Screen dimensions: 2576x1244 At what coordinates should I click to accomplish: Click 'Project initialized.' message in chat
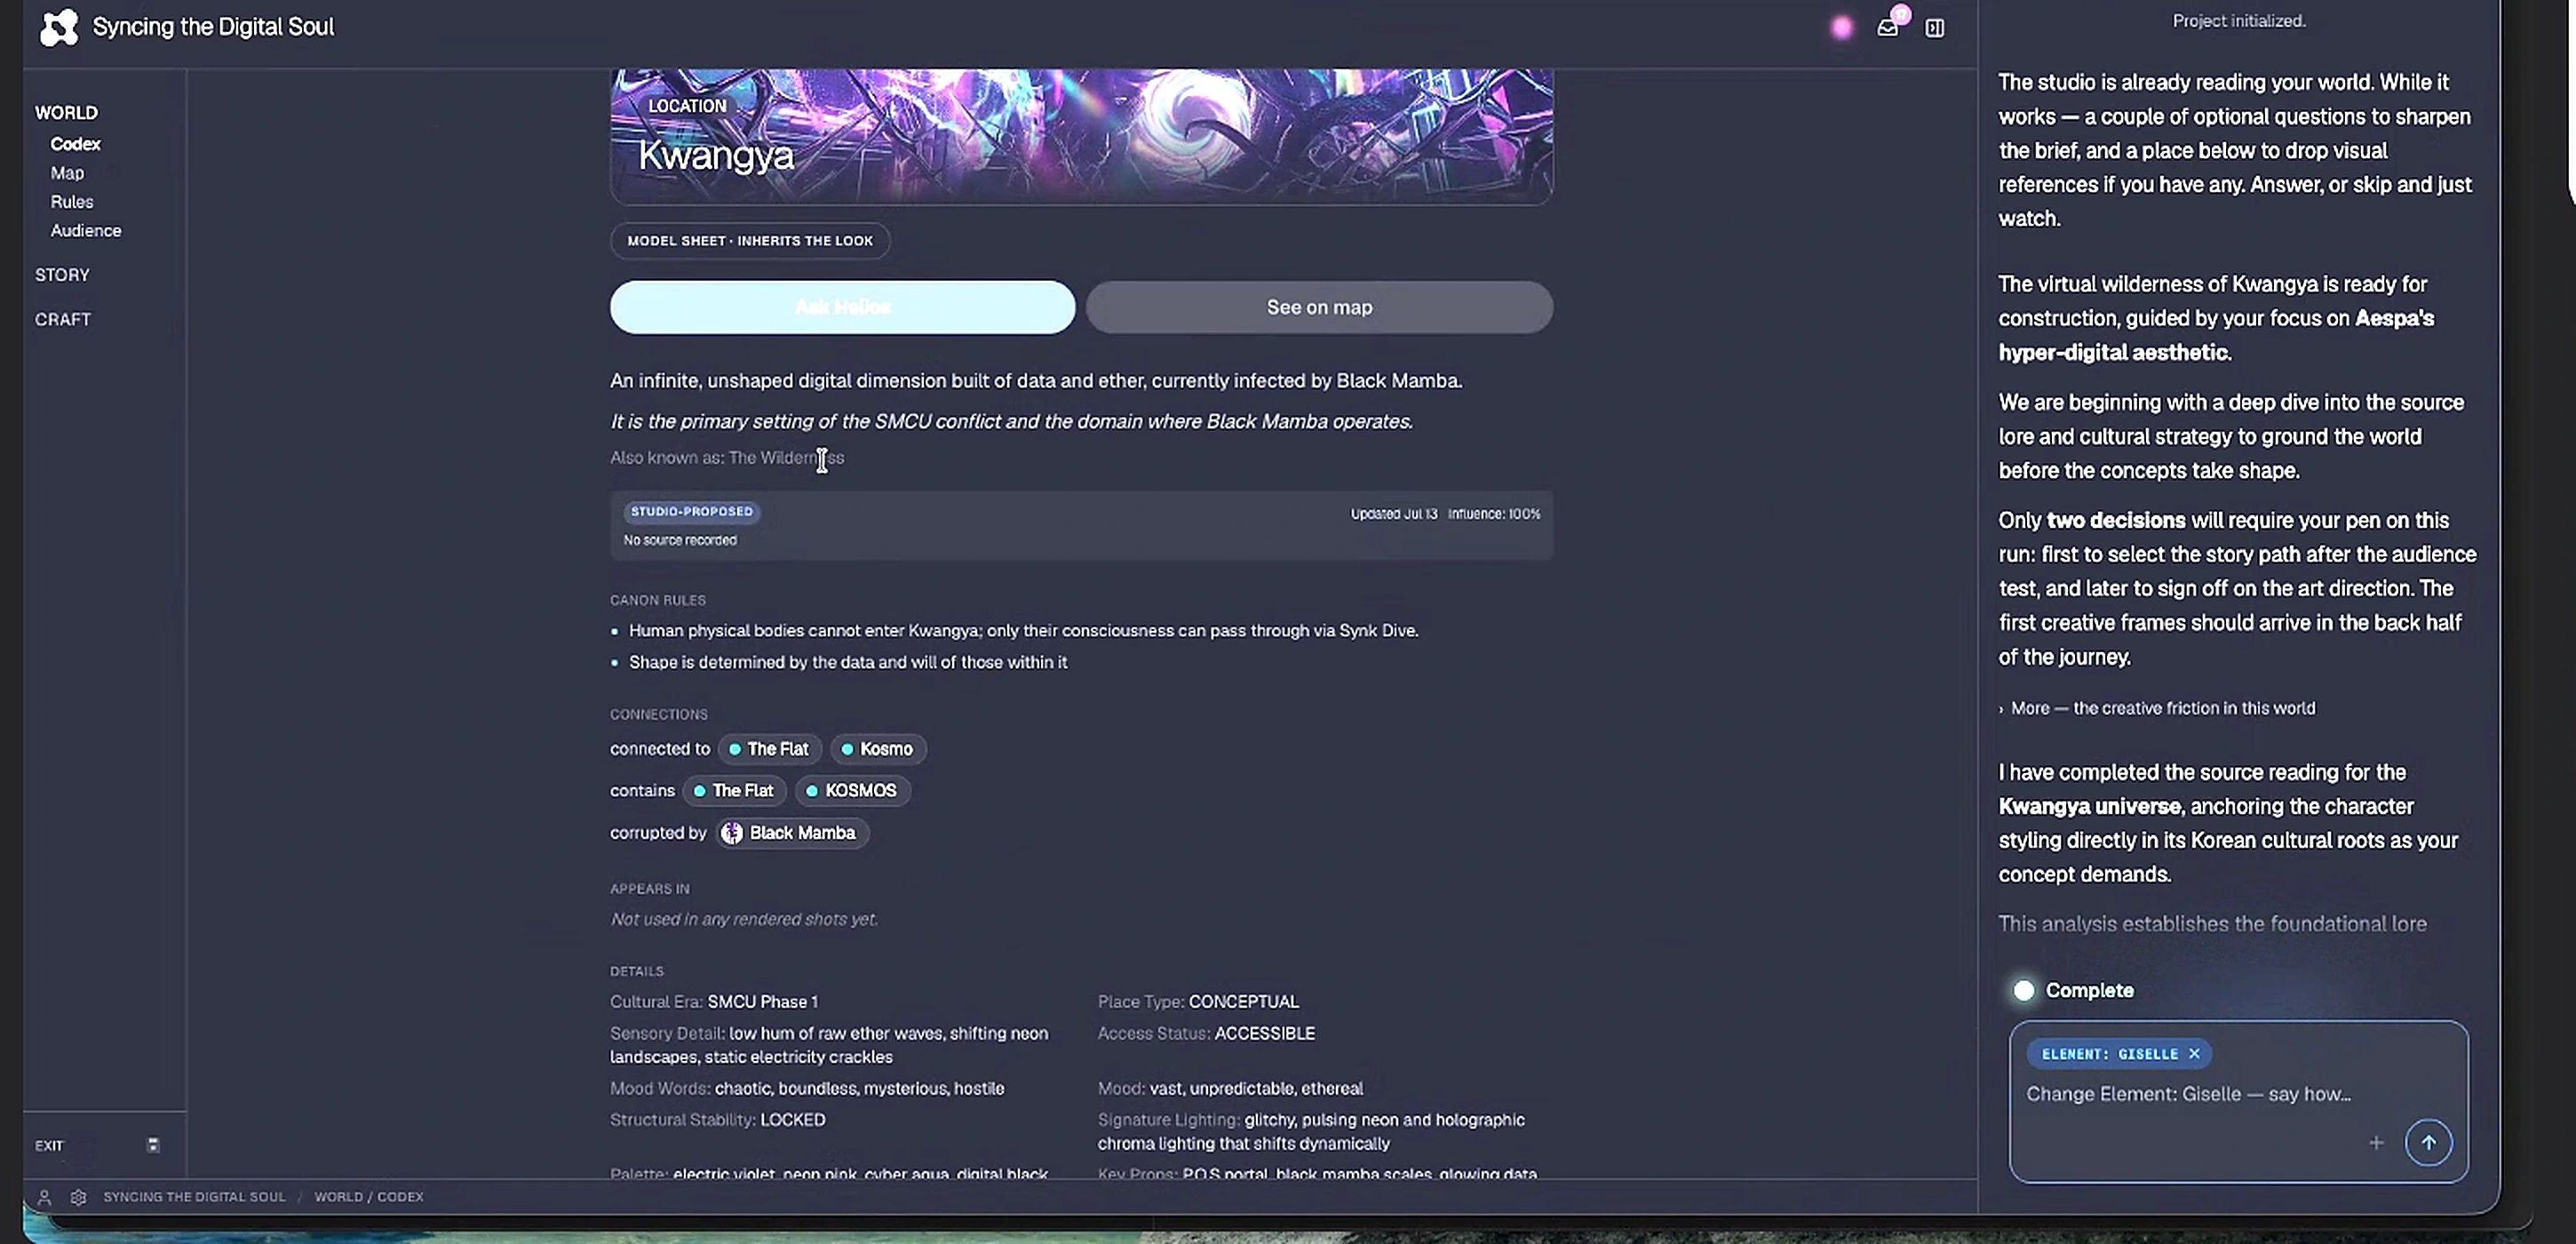click(x=2239, y=21)
